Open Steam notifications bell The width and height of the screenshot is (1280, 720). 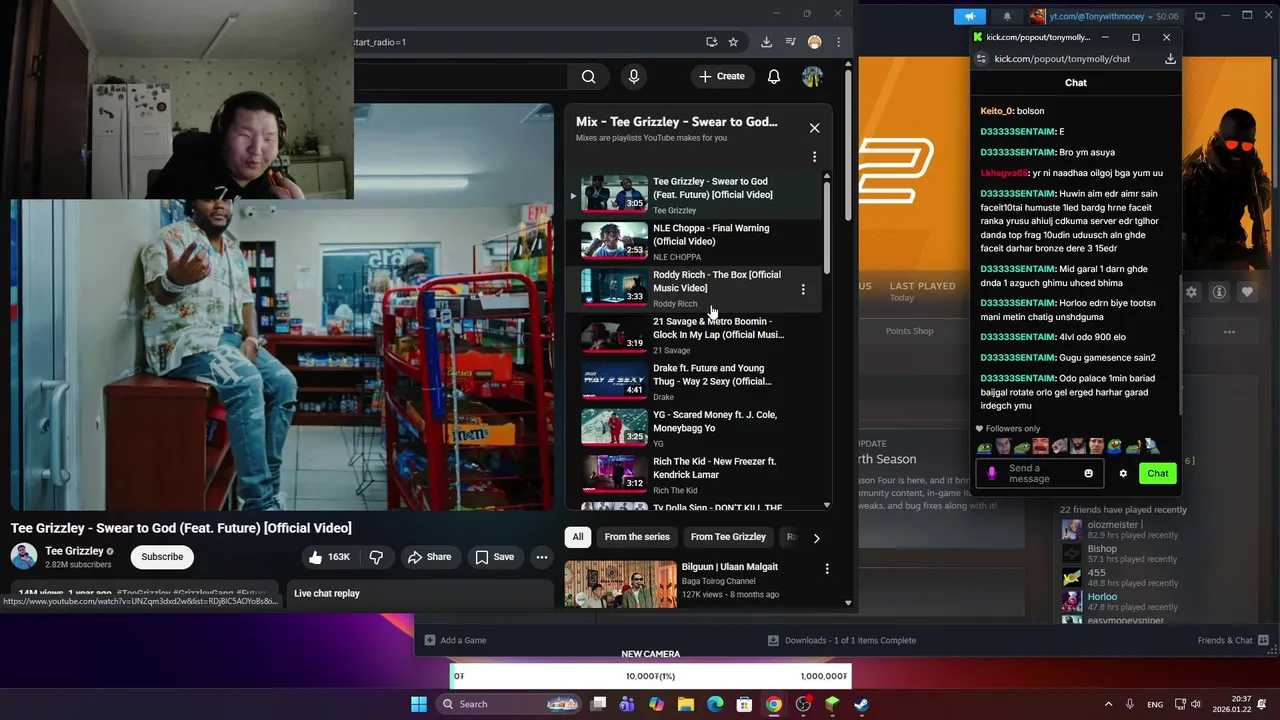coord(1007,16)
